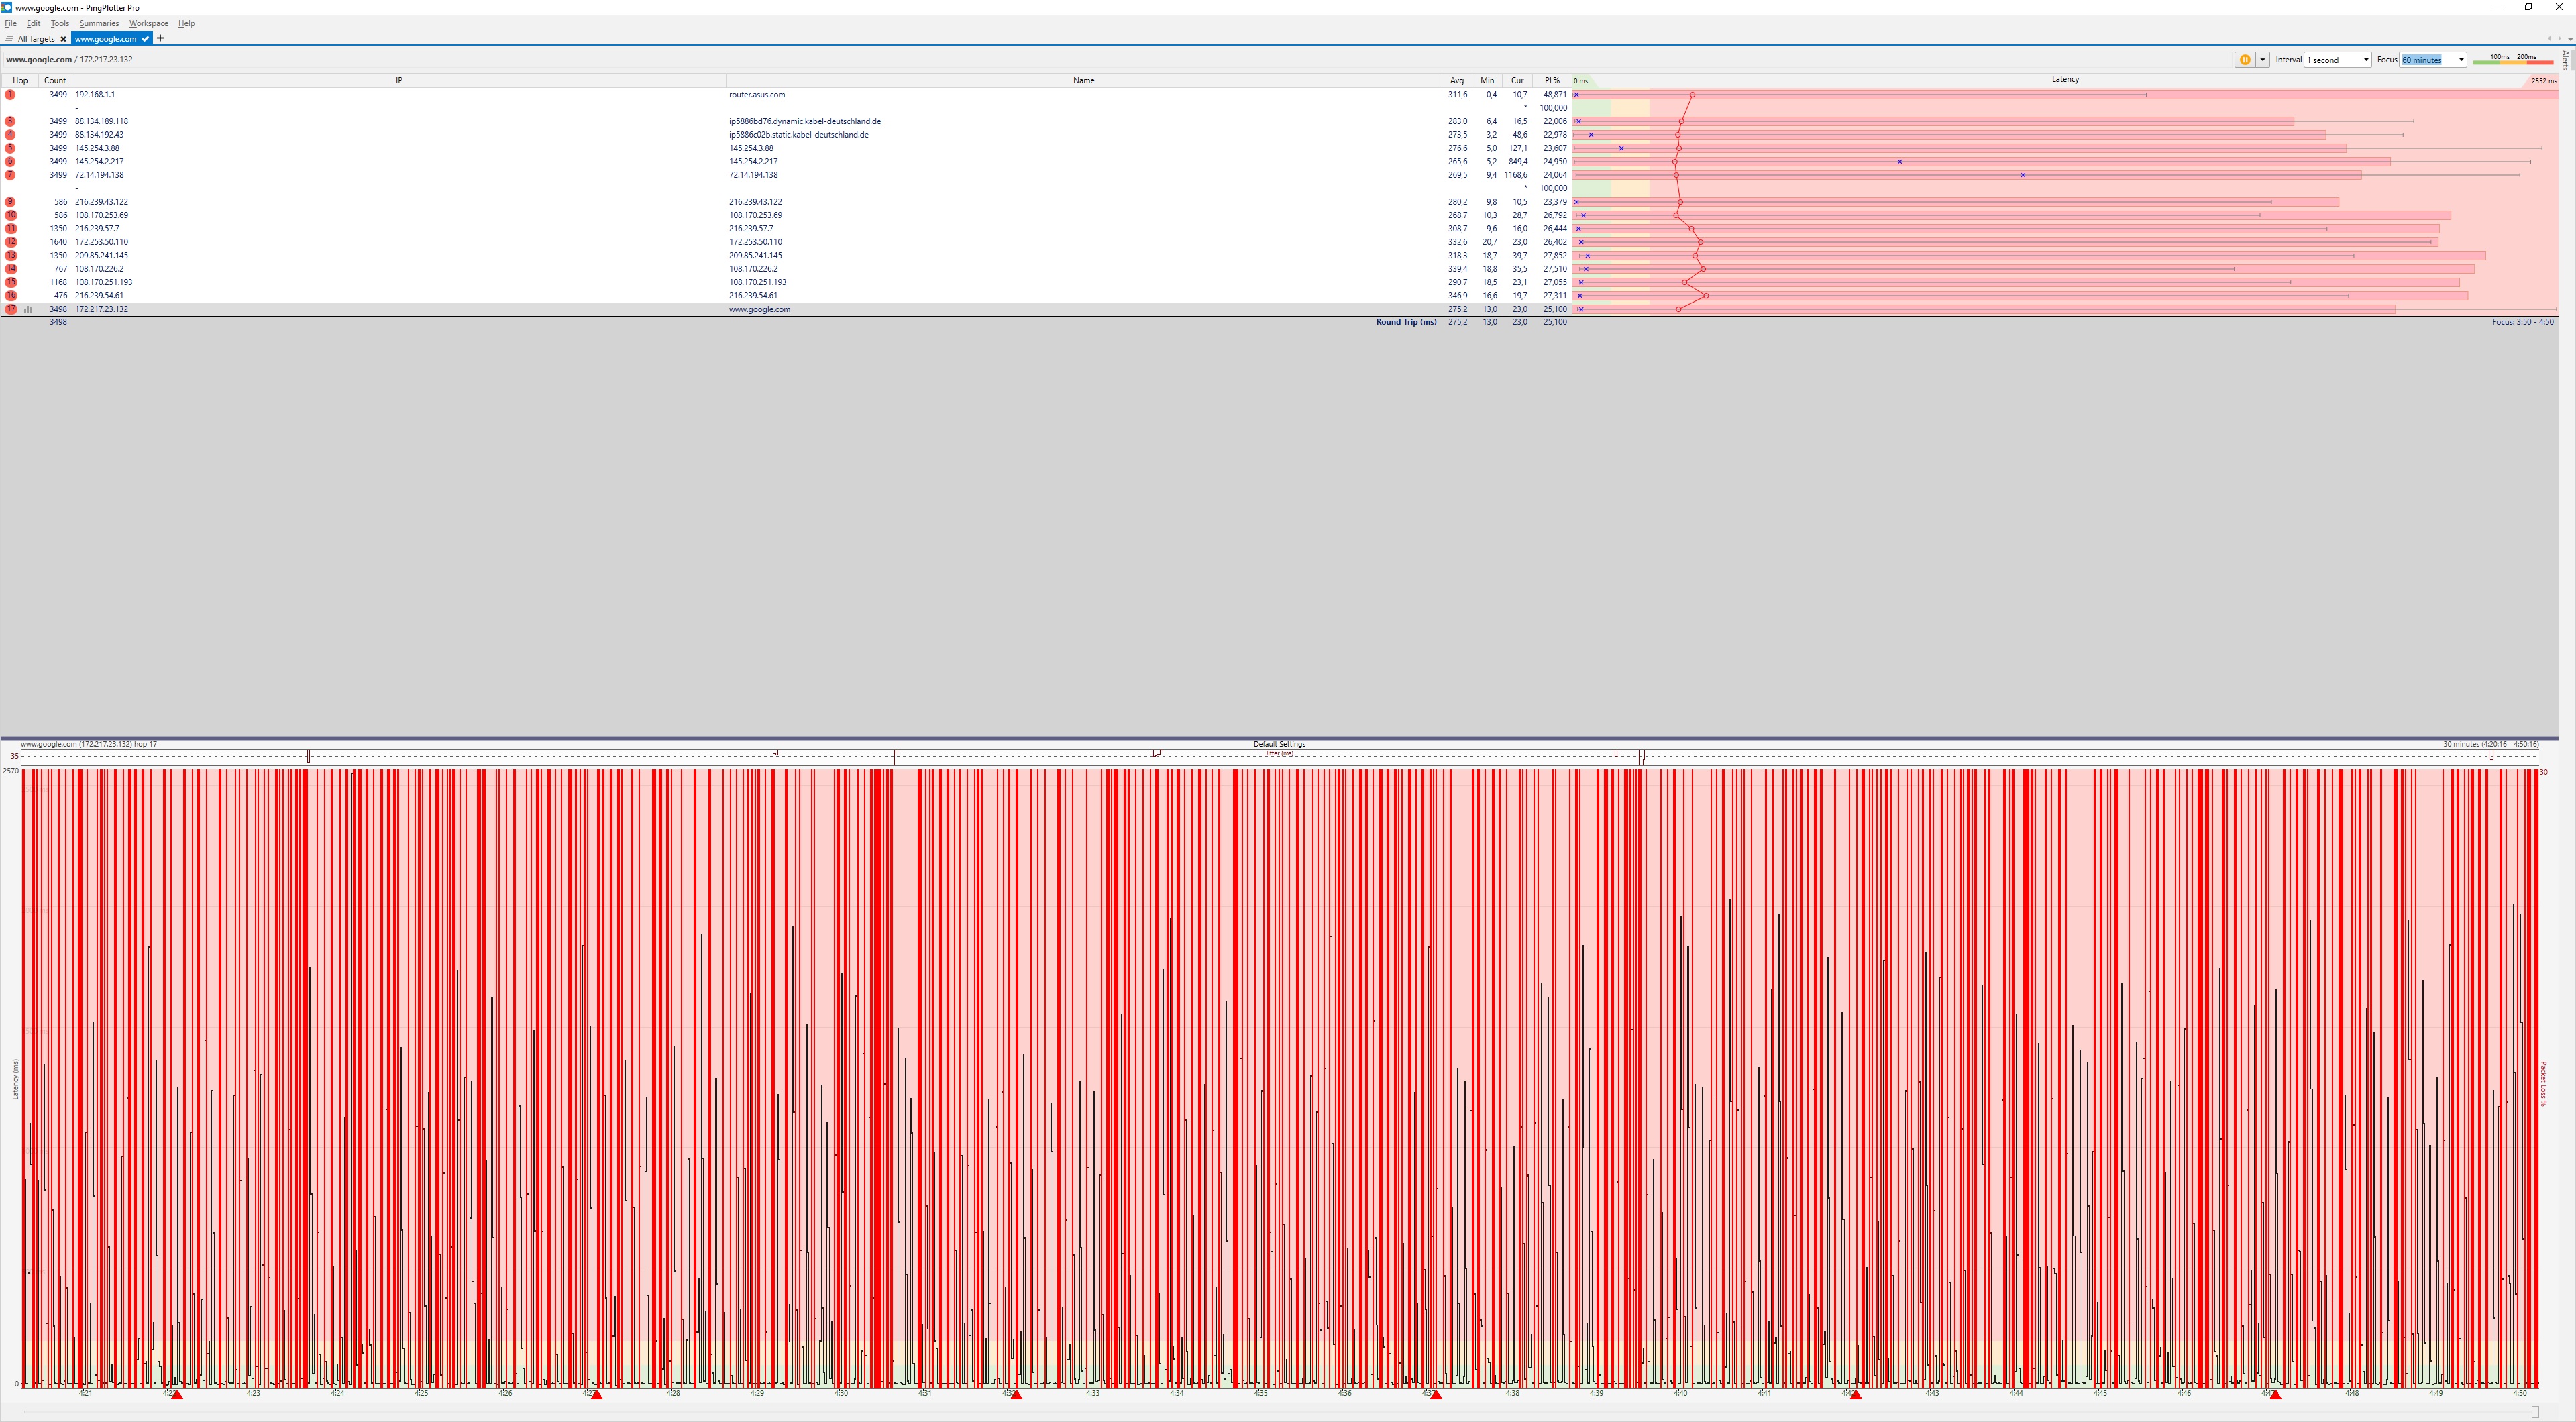Toggle the checkmark on www.google.com tab
The width and height of the screenshot is (2576, 1422).
coord(145,39)
